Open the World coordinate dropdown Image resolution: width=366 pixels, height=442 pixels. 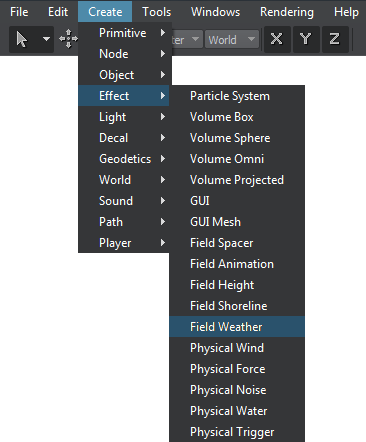pos(232,40)
